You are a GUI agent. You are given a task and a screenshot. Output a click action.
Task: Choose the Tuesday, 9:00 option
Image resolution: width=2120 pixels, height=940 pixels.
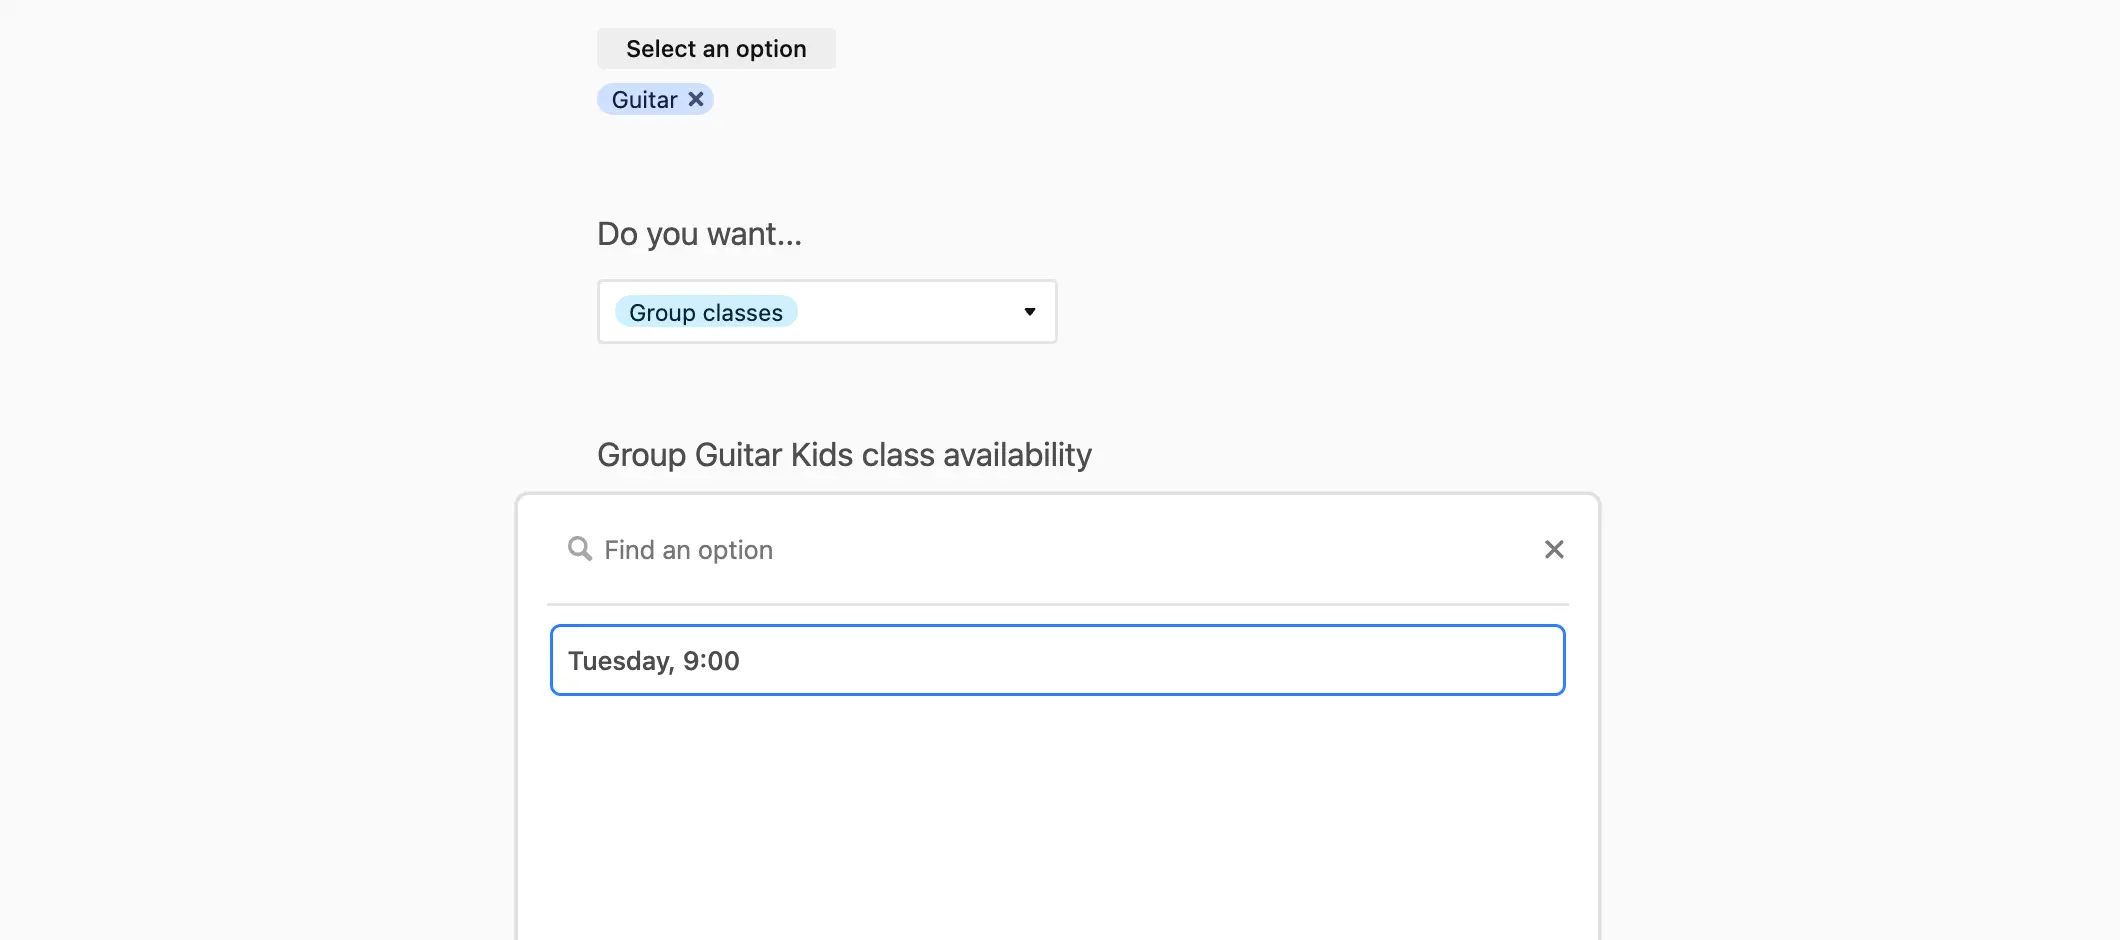tap(1057, 660)
